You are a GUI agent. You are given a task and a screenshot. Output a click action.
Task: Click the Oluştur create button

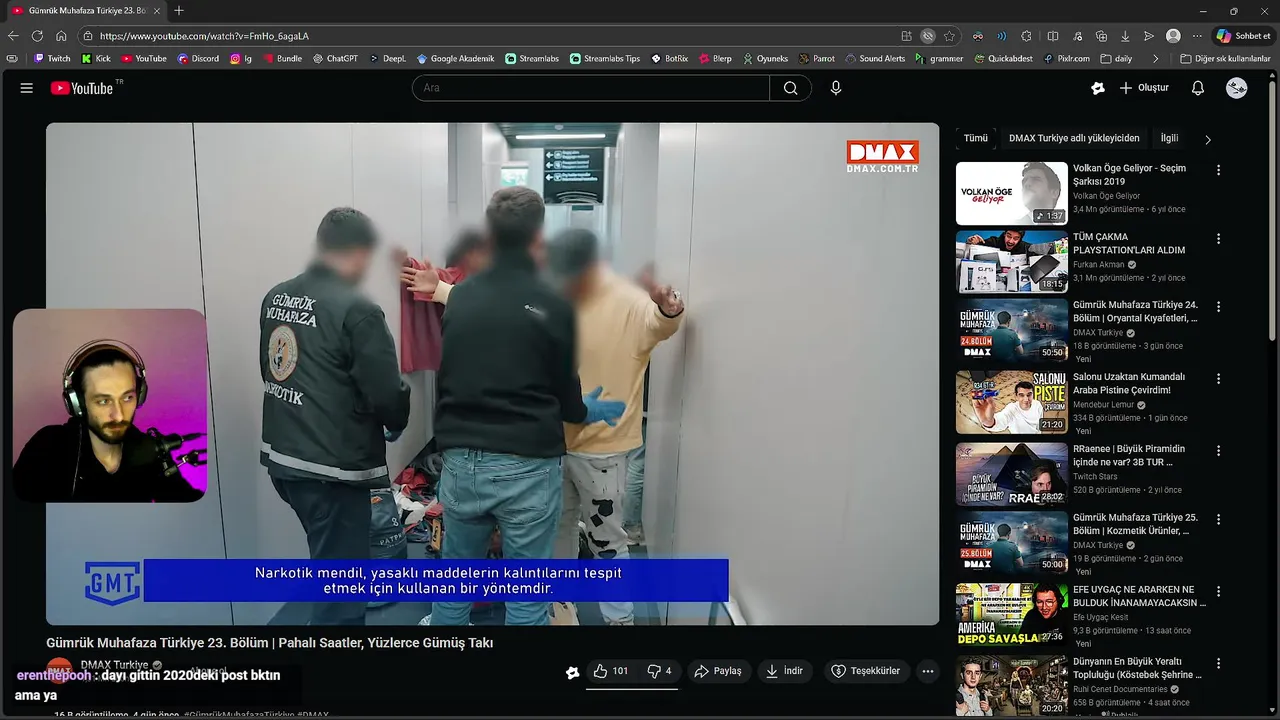click(1144, 88)
